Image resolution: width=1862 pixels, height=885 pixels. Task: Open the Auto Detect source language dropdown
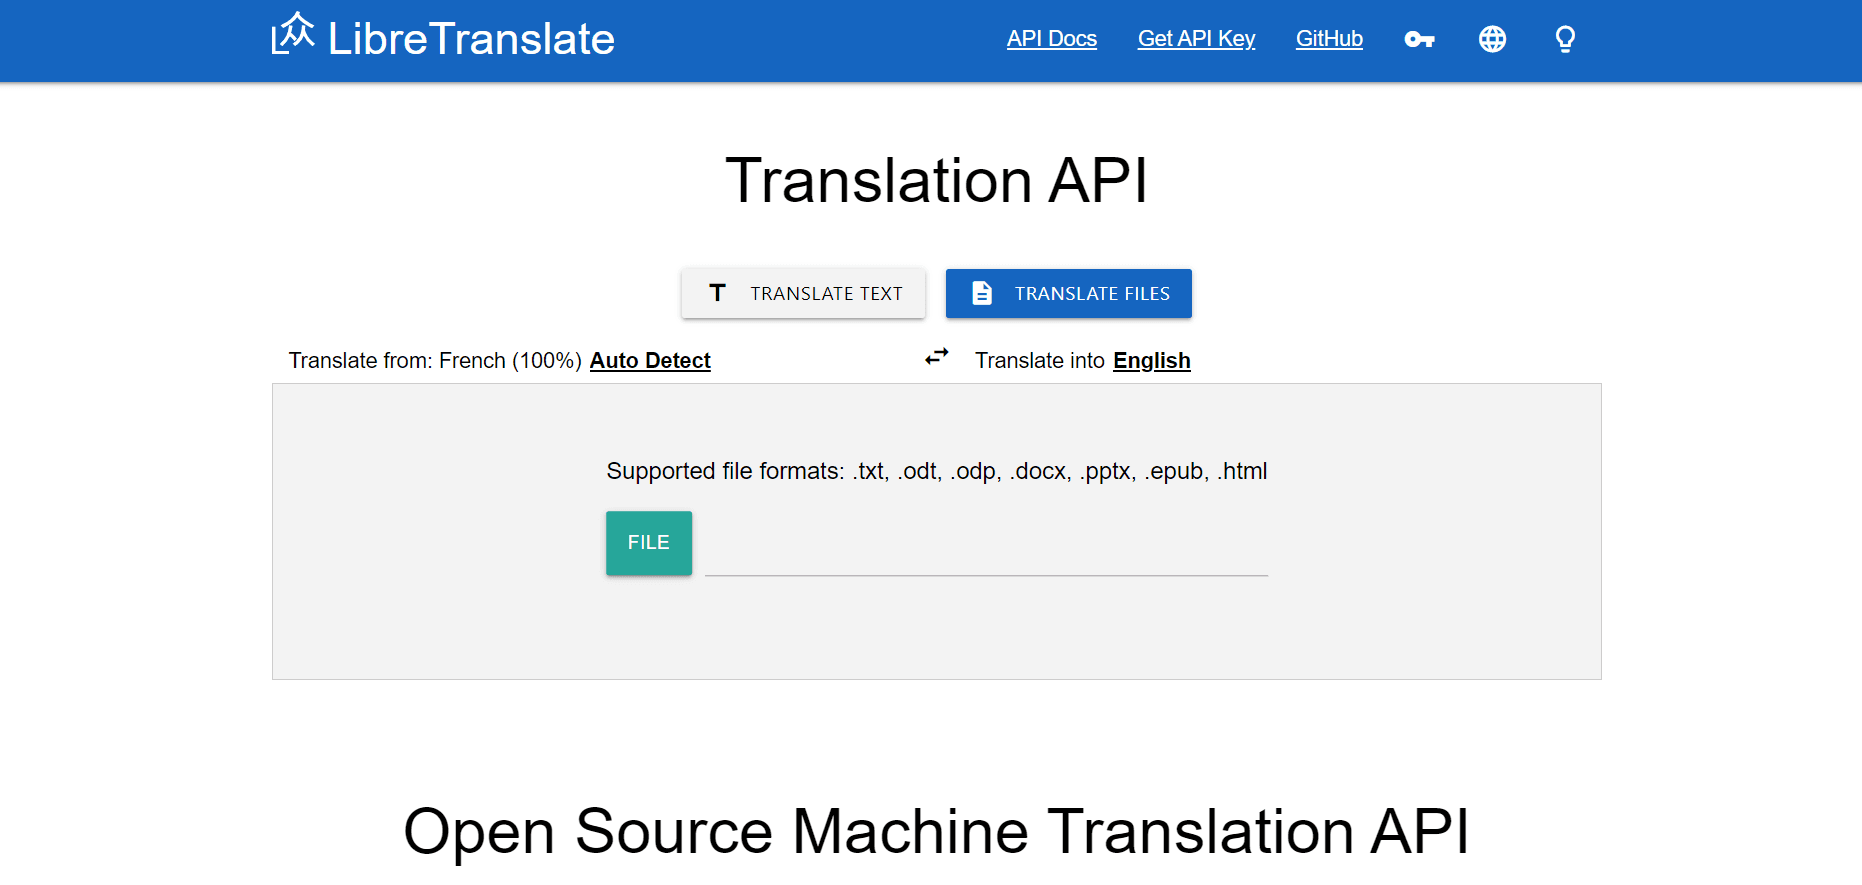pos(650,361)
